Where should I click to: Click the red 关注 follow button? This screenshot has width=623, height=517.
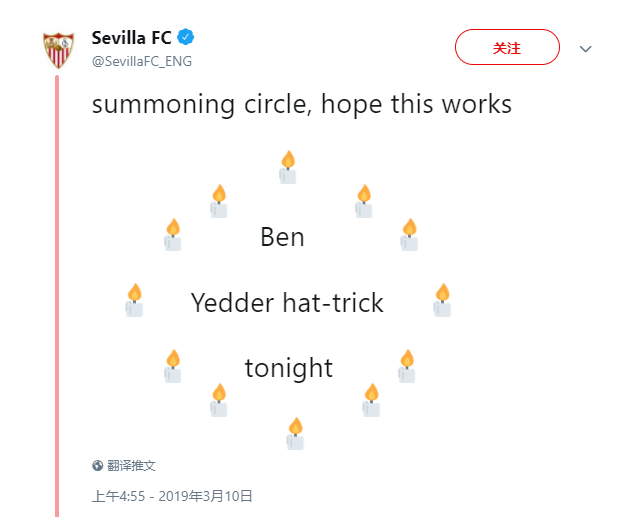pos(507,47)
